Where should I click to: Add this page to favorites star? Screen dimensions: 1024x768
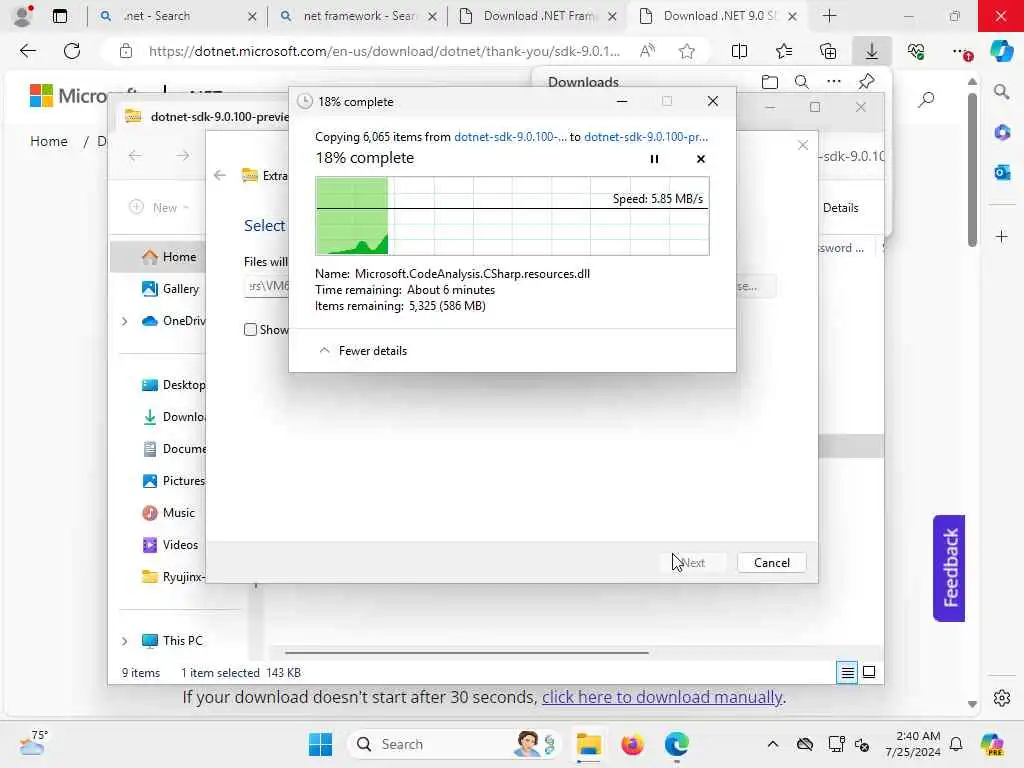click(x=686, y=51)
